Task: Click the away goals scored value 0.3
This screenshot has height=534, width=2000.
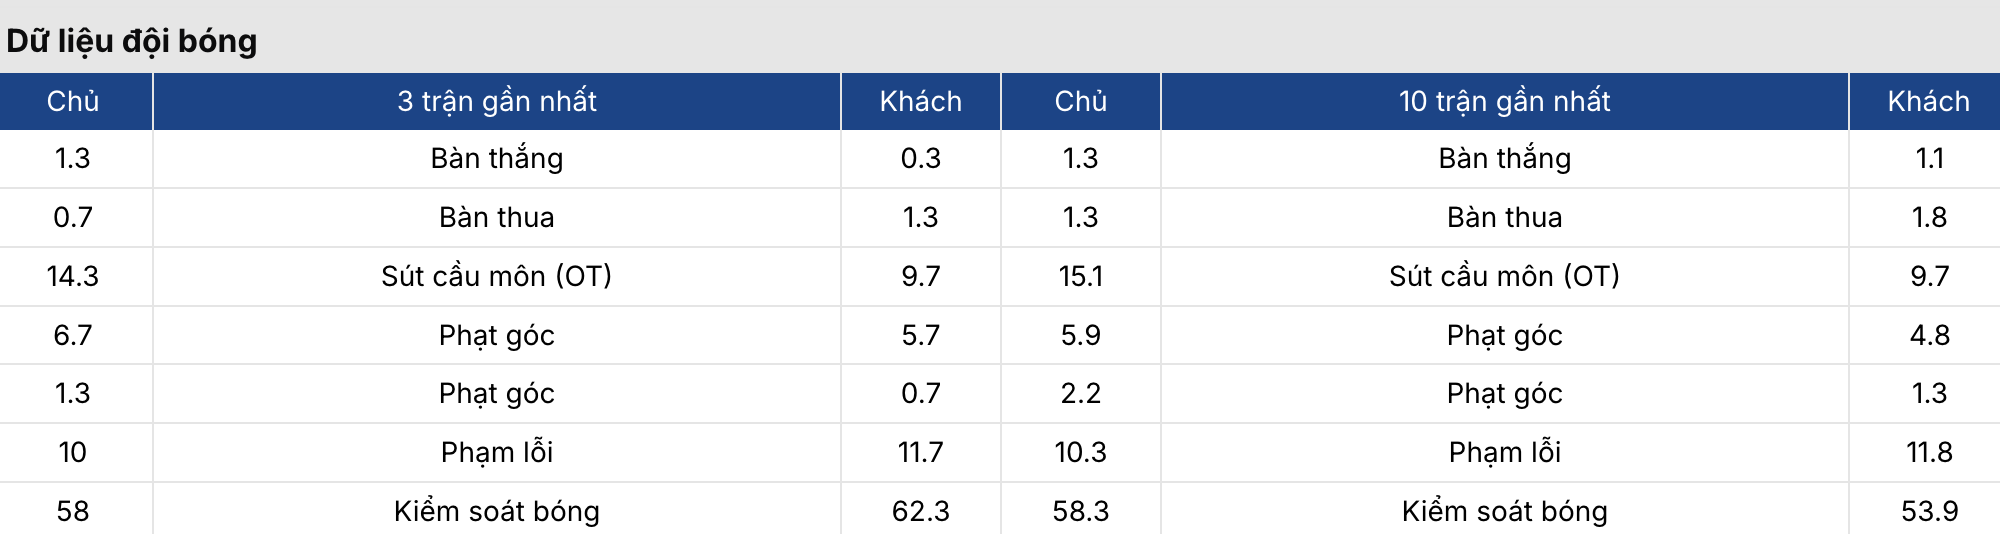Action: click(x=920, y=158)
